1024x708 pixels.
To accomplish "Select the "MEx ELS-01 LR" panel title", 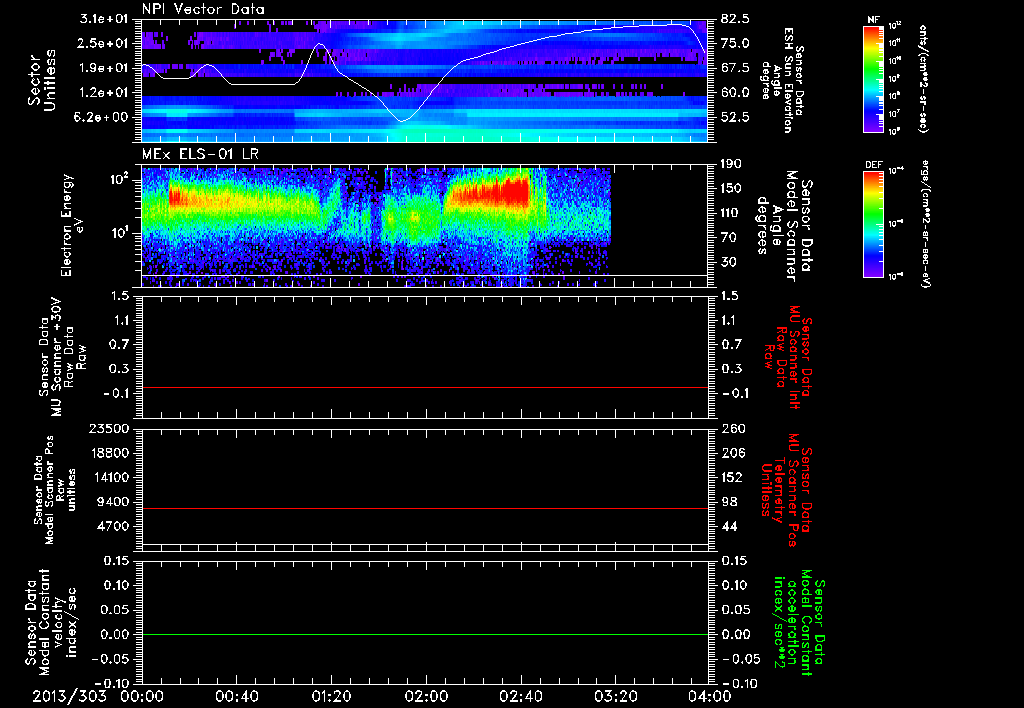I will tap(200, 154).
